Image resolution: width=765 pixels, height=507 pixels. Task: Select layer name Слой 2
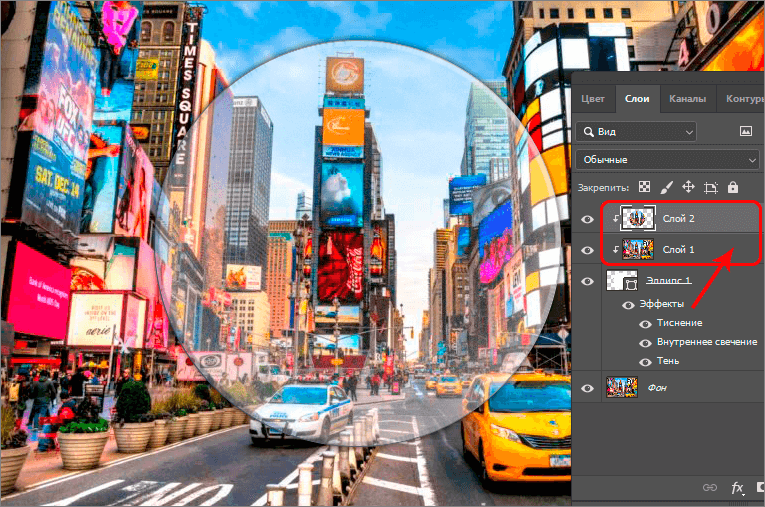(678, 219)
